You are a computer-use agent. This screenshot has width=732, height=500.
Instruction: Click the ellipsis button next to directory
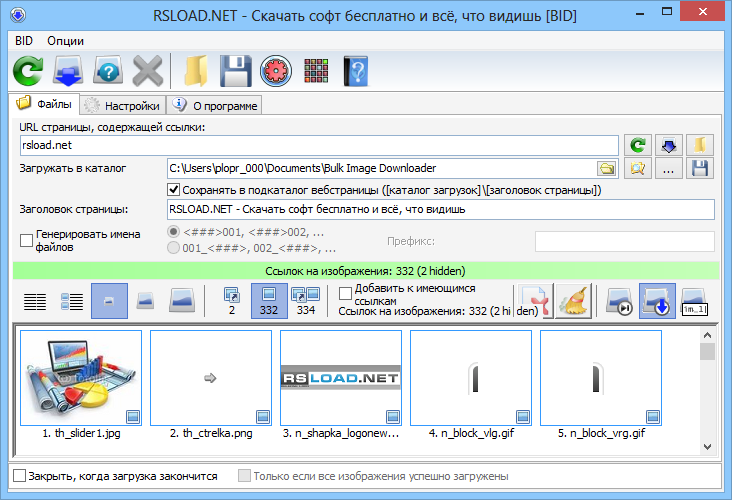(669, 168)
